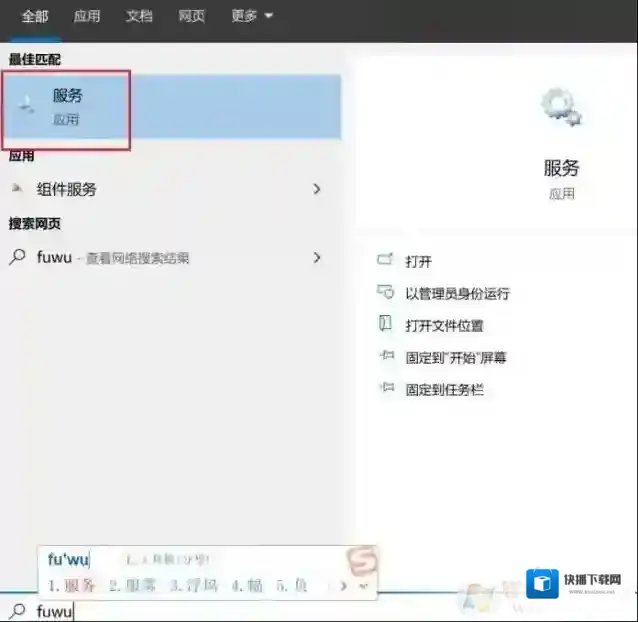Open the 服务 app best match result
Screen dimensions: 638x622
[x=68, y=107]
